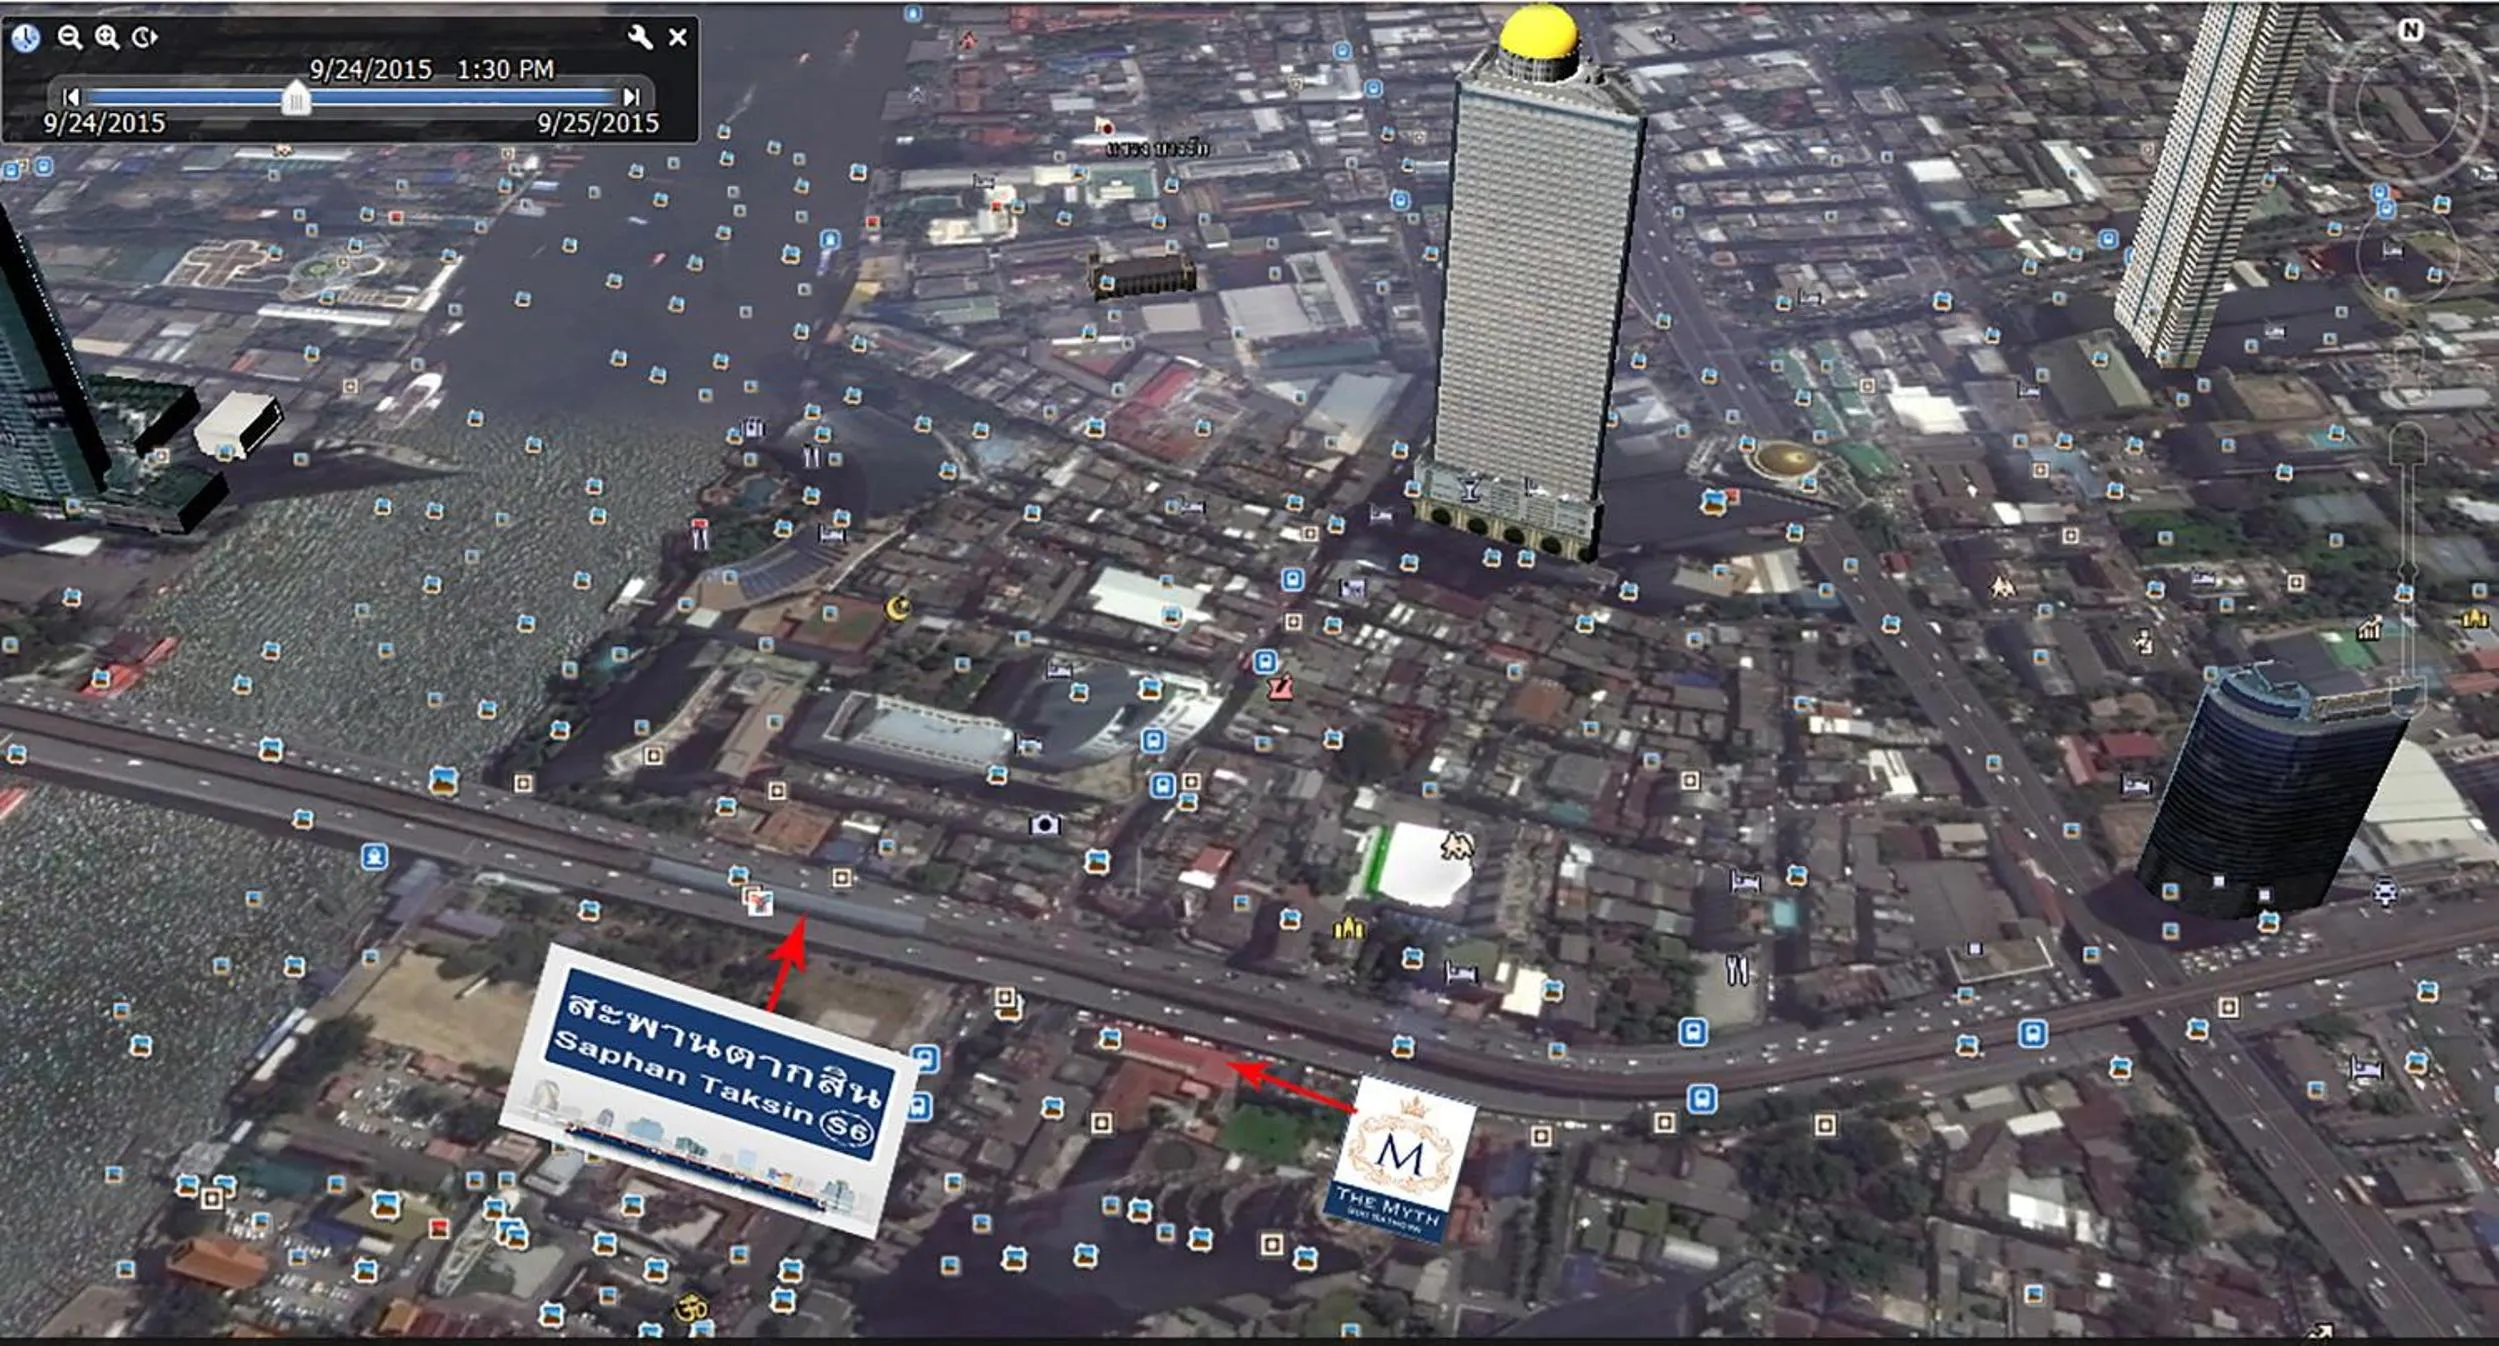Open time slider options with the wrench icon

point(642,38)
